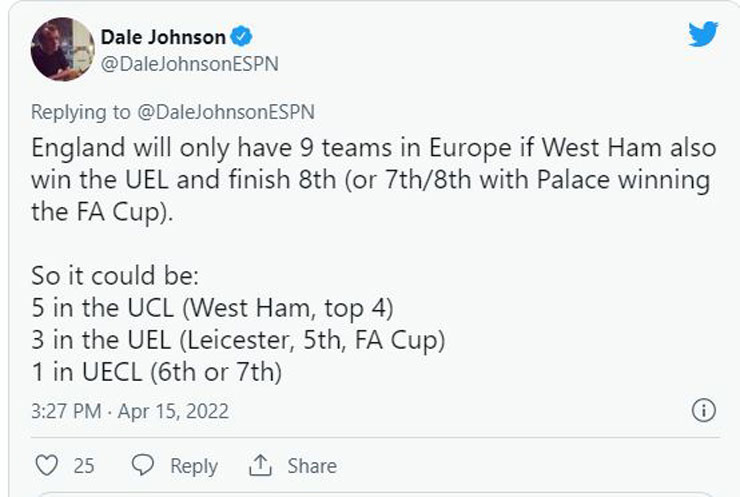Screen dimensions: 740x497
Task: Open the tweet info circle icon
Action: point(704,410)
